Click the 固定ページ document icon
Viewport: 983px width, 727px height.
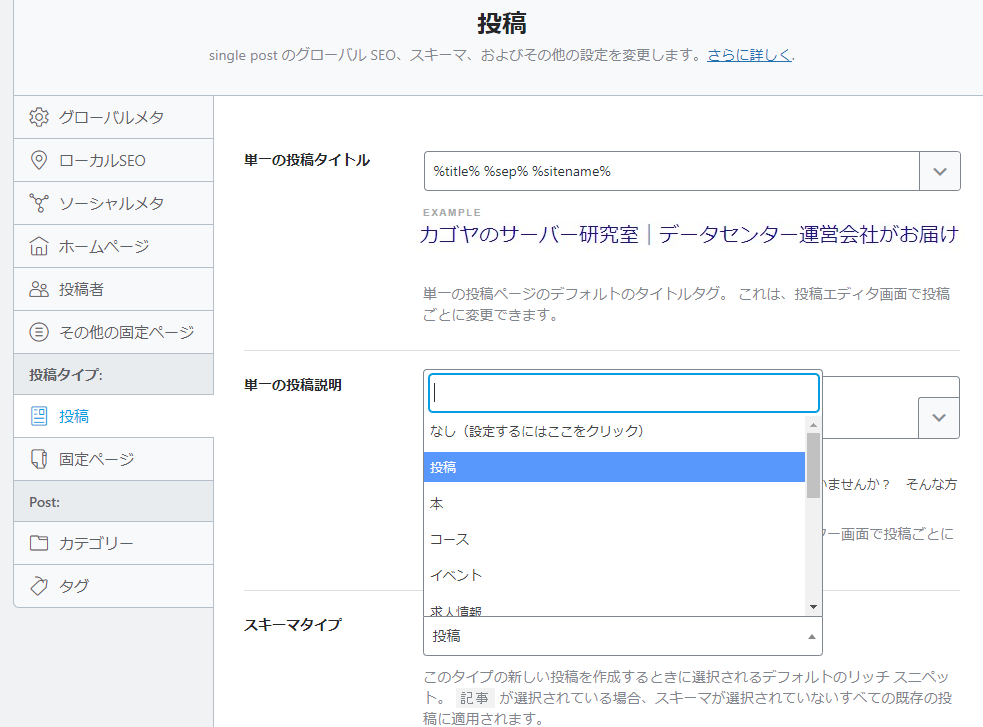[x=39, y=459]
